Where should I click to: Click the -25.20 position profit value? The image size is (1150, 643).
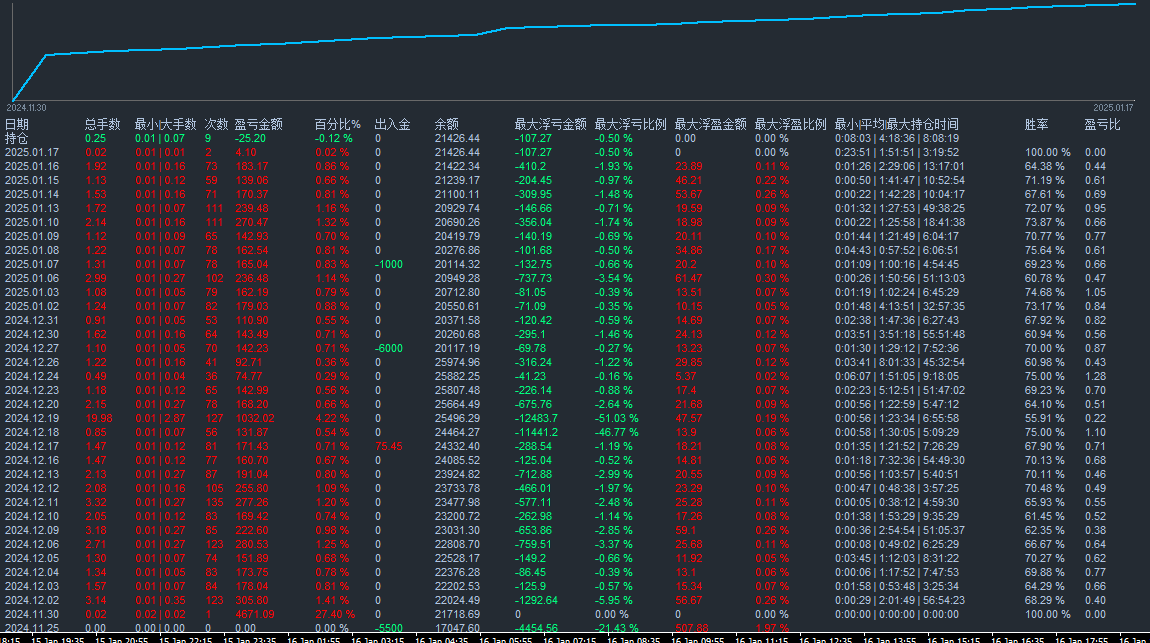click(x=250, y=139)
